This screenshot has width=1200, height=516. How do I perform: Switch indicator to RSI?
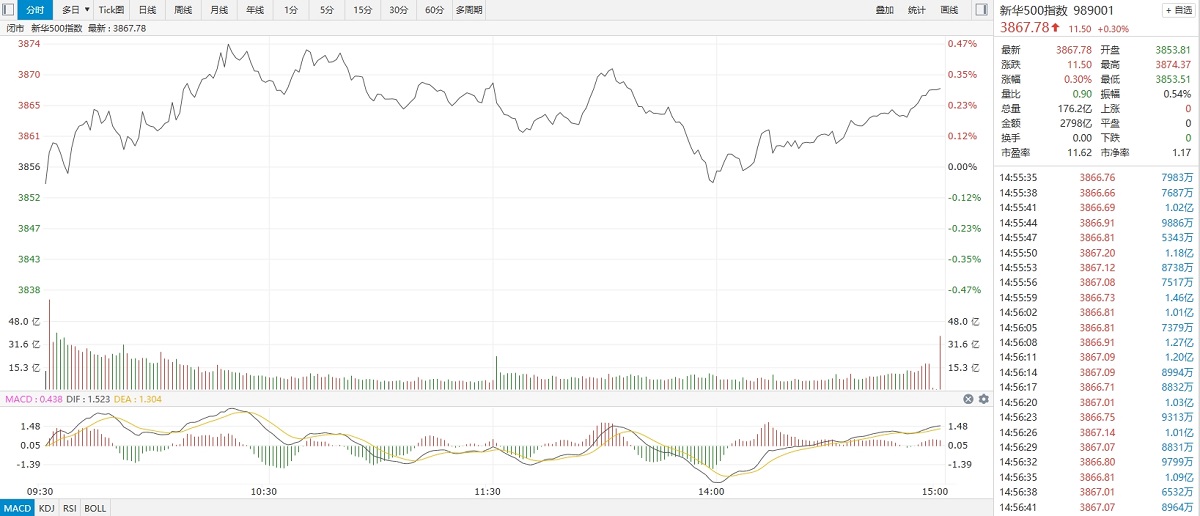click(x=70, y=508)
